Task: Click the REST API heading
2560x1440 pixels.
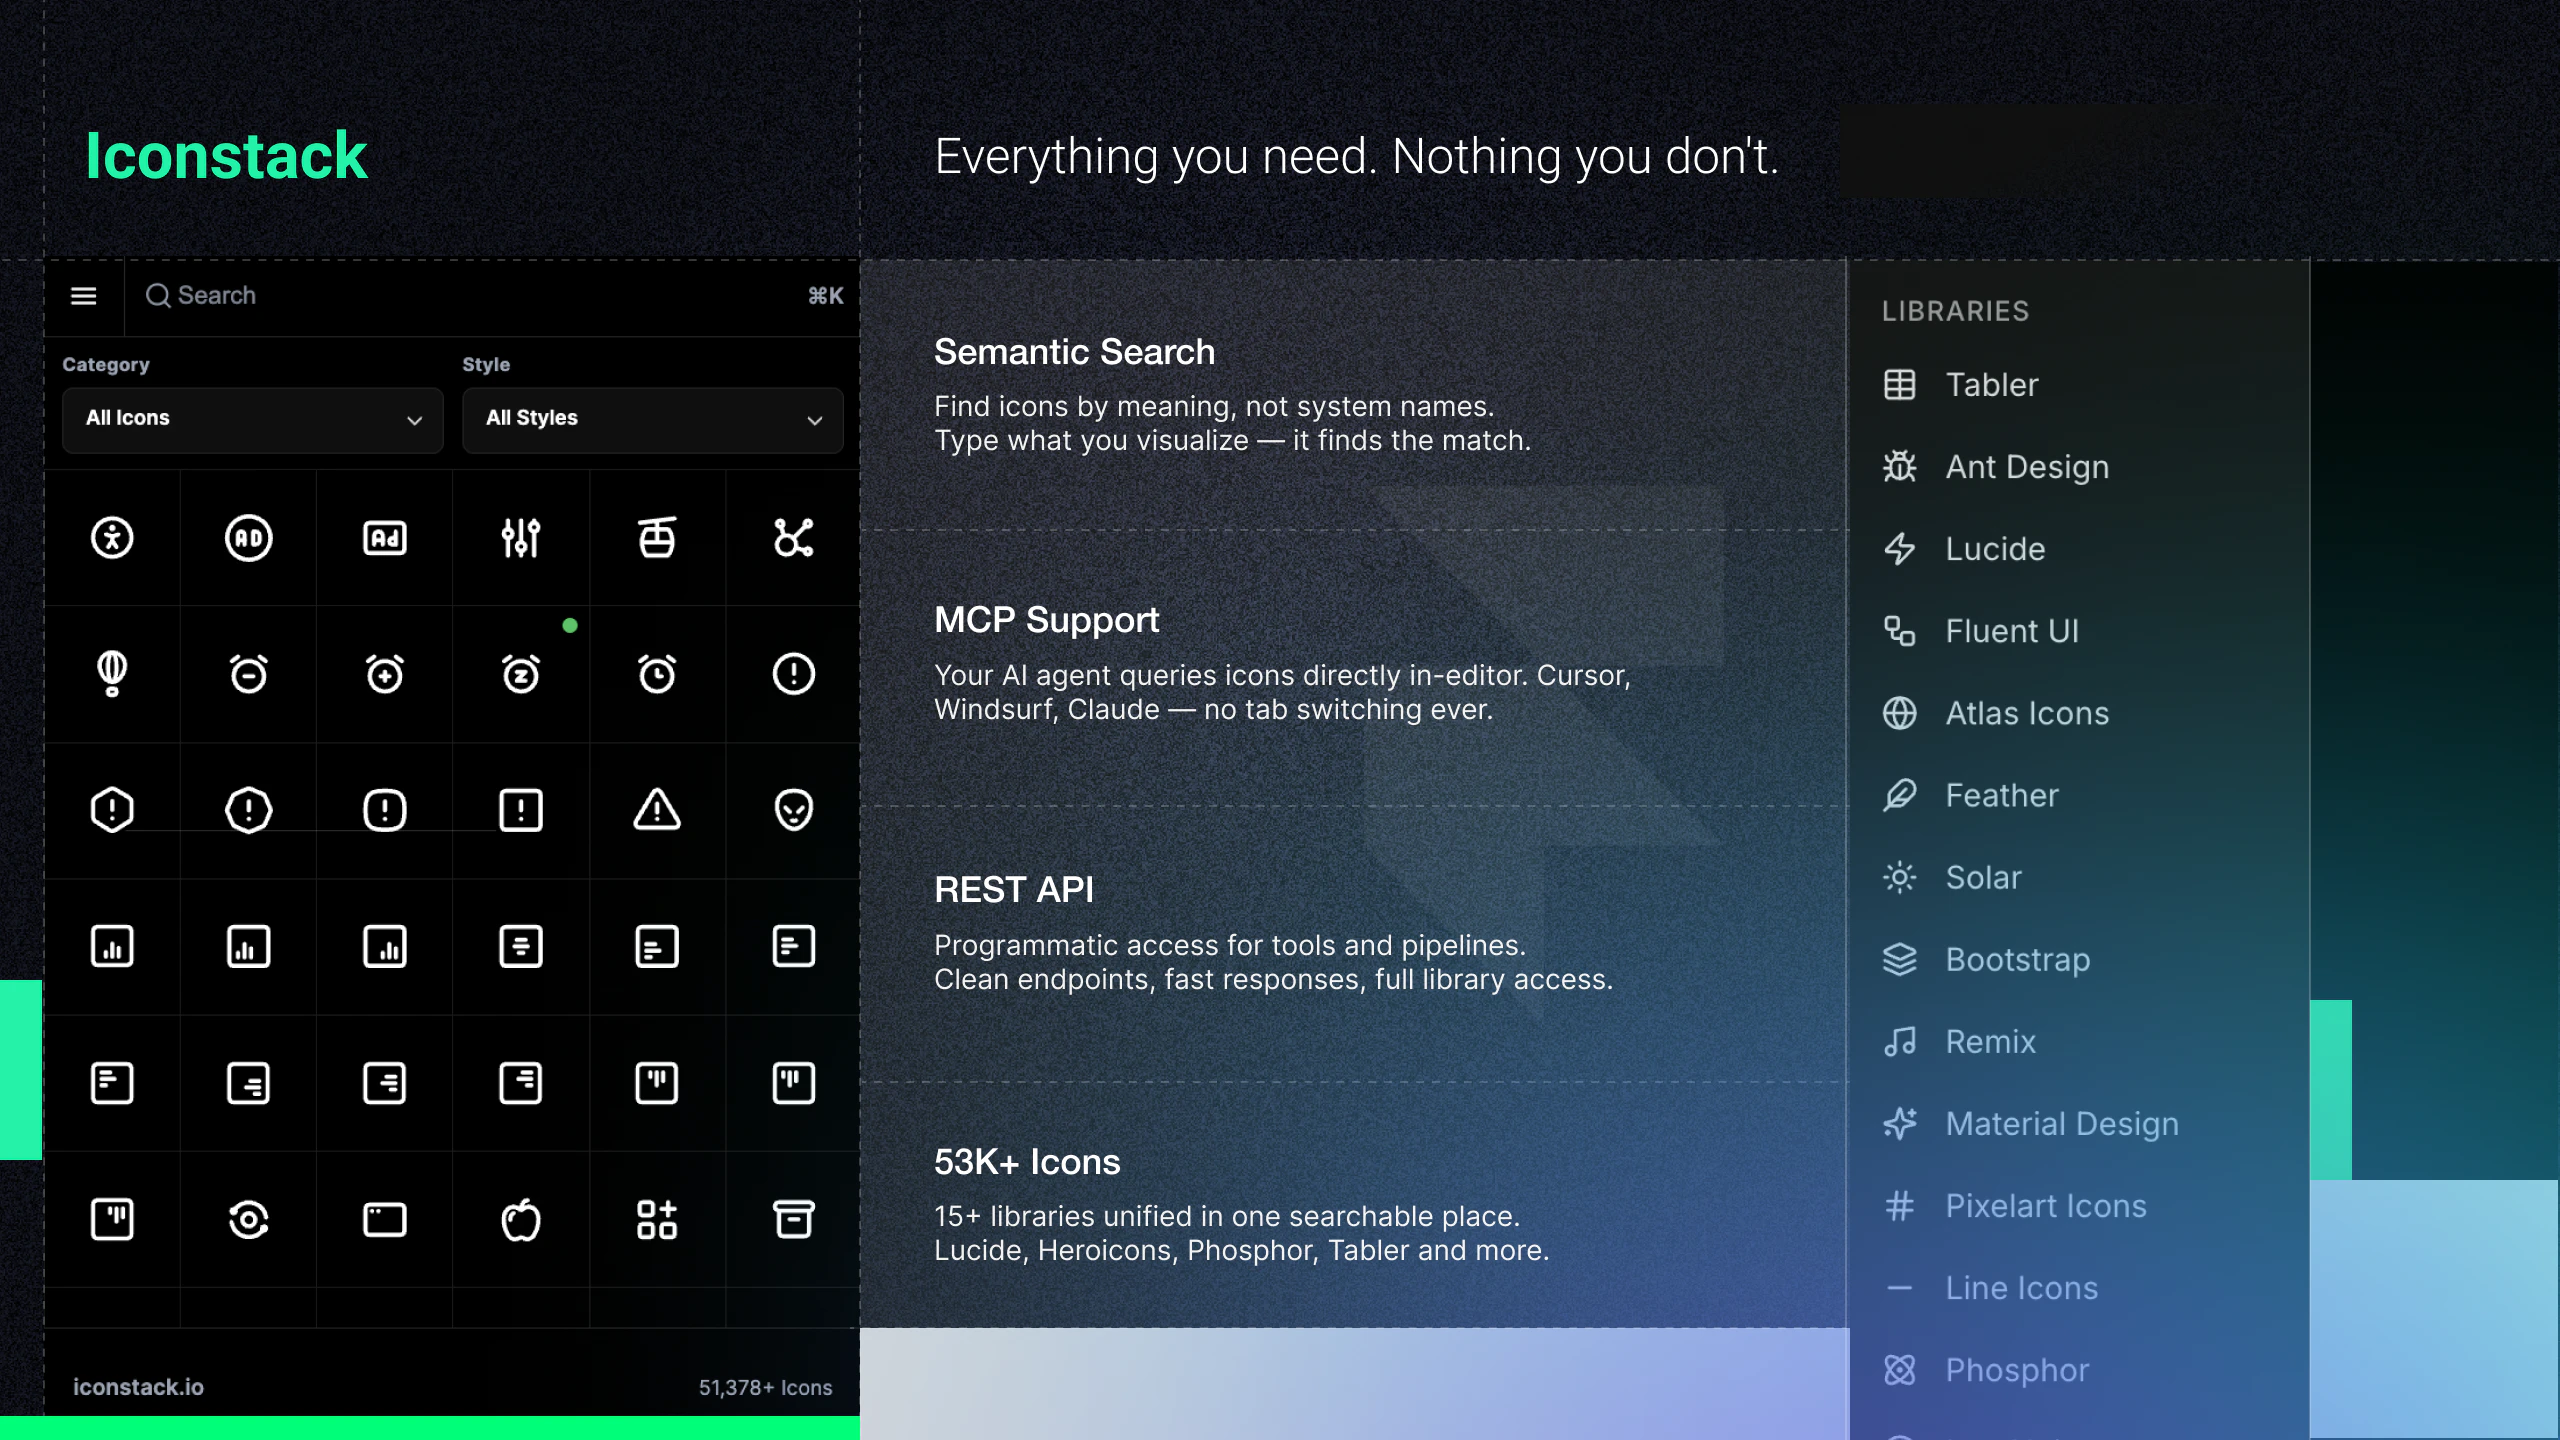Action: pos(1014,890)
